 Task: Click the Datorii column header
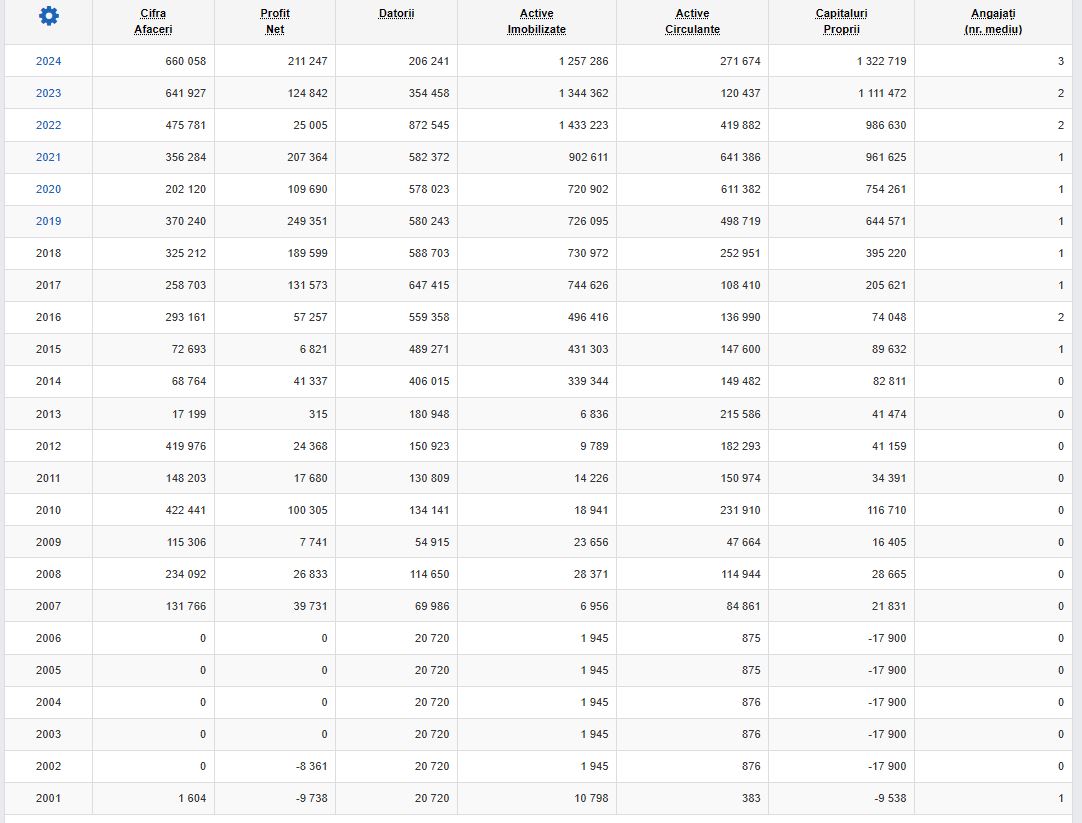click(x=396, y=13)
